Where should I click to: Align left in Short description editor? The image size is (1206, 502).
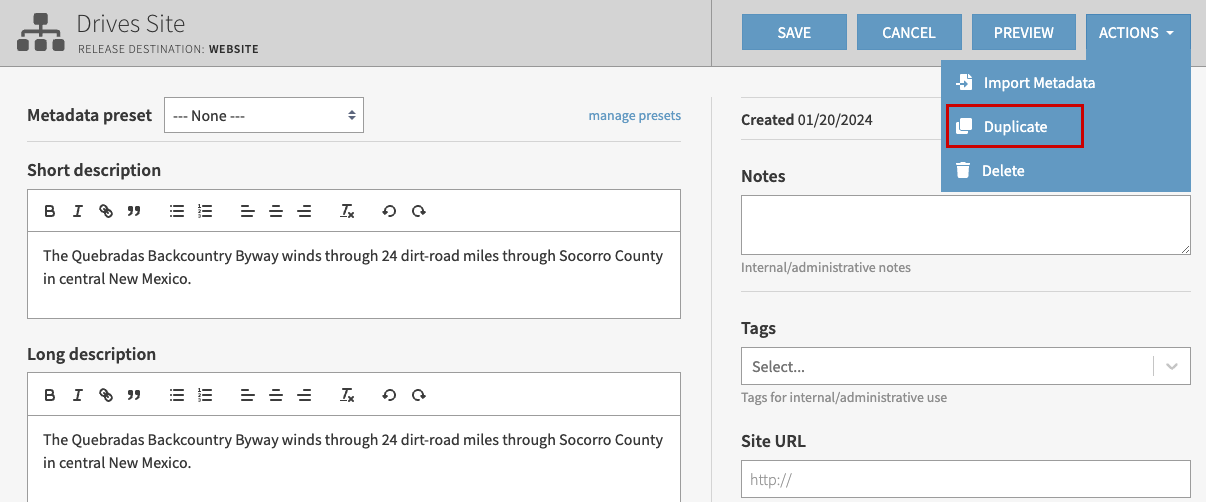pyautogui.click(x=248, y=211)
